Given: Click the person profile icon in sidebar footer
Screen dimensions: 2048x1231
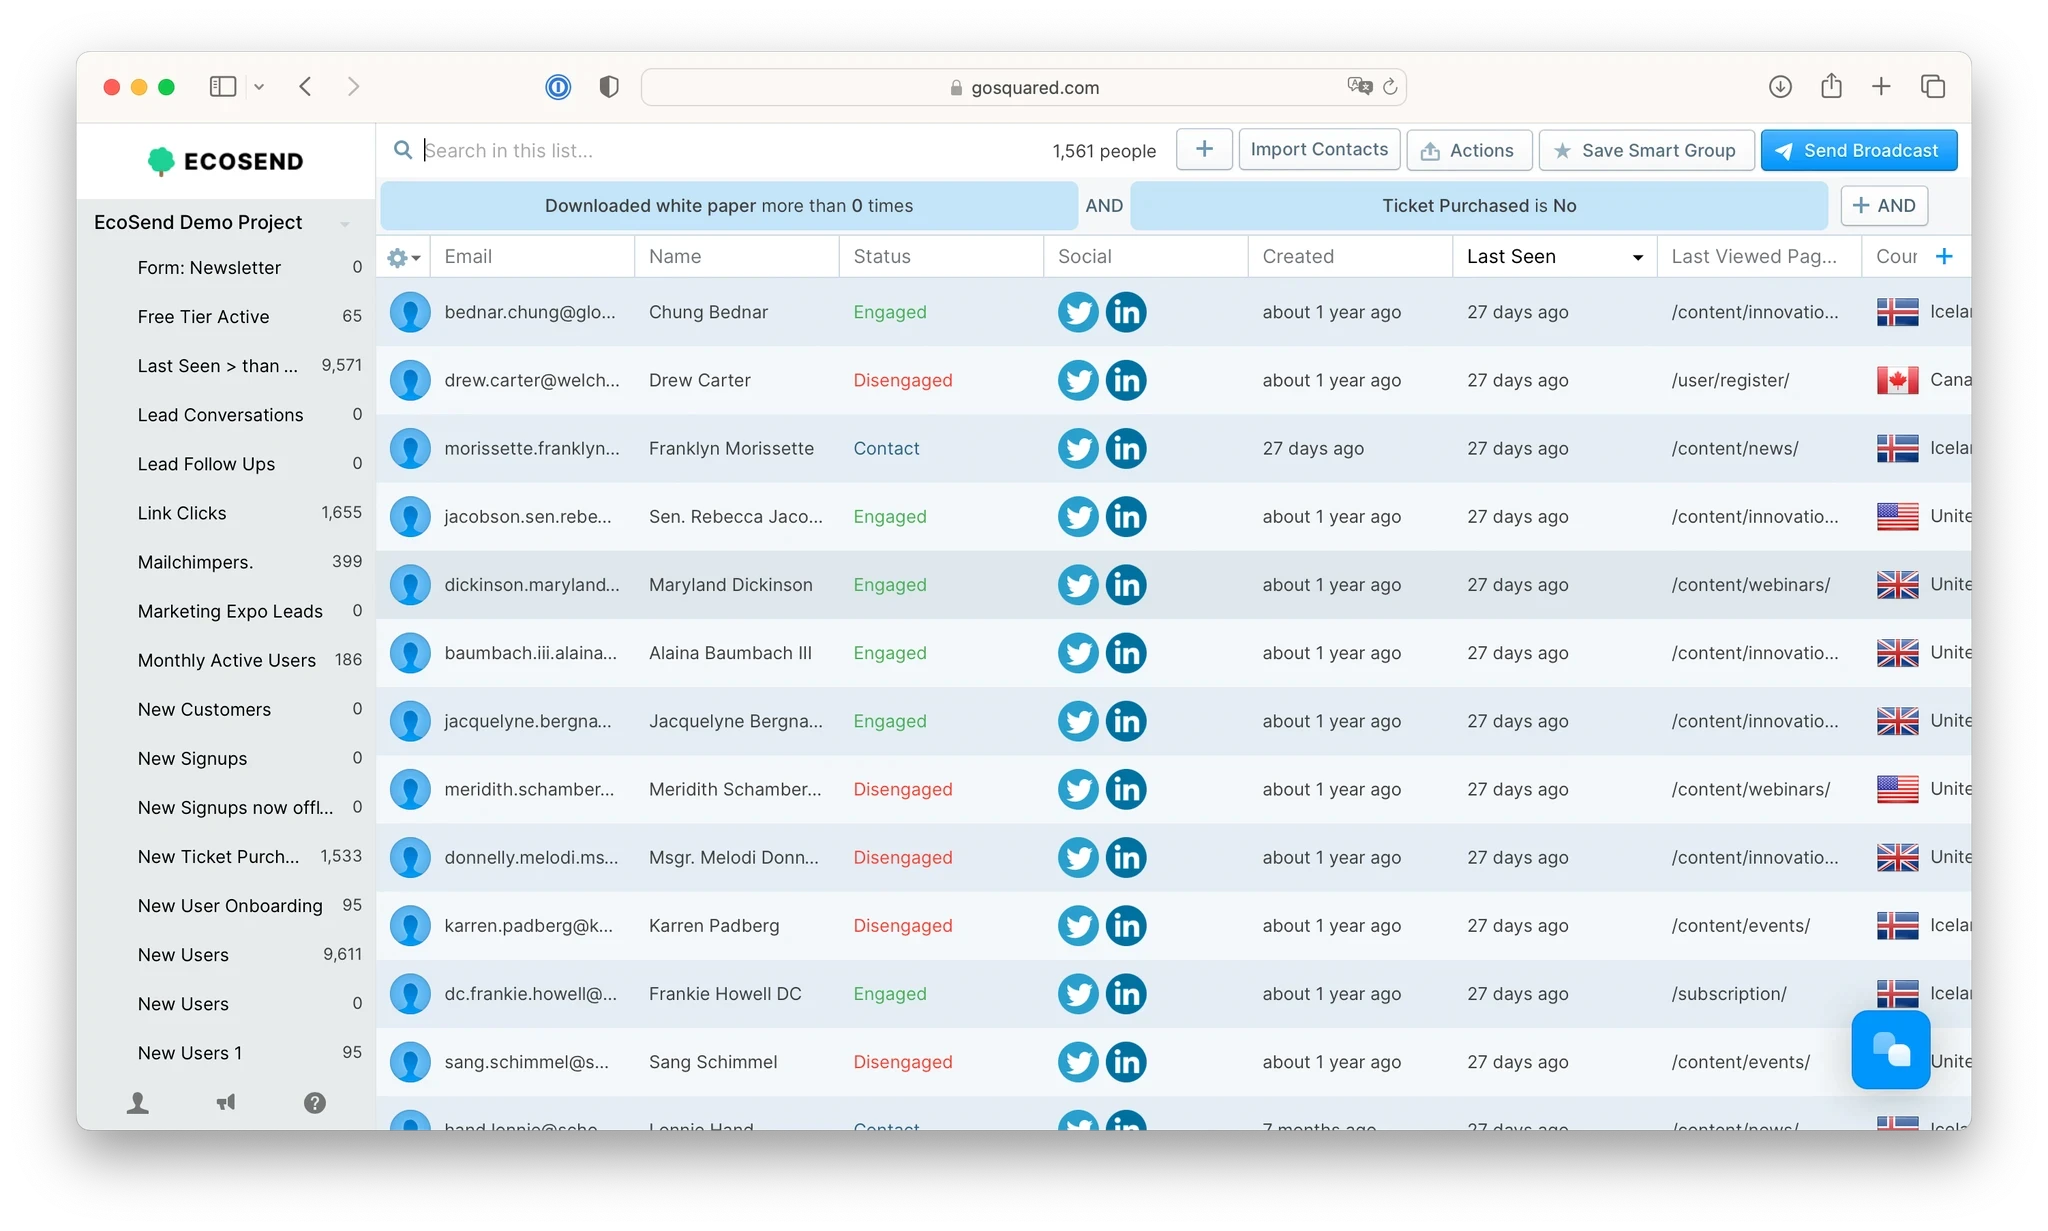Looking at the screenshot, I should (x=138, y=1102).
